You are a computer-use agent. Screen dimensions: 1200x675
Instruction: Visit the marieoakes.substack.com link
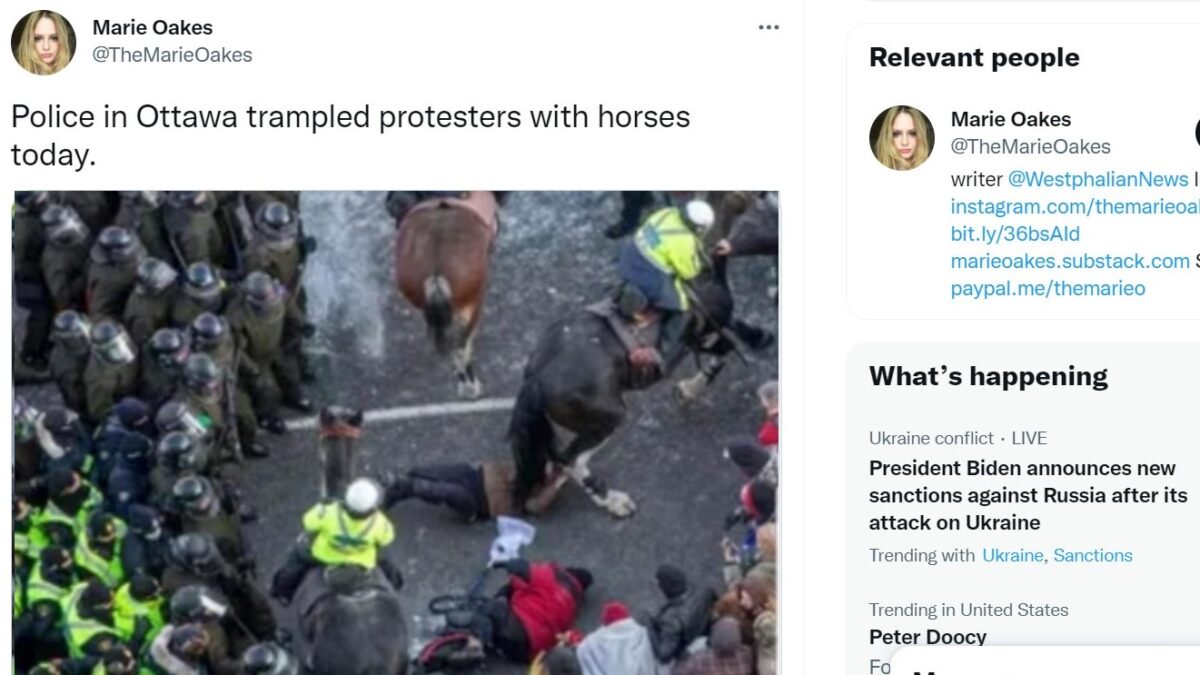(1069, 261)
